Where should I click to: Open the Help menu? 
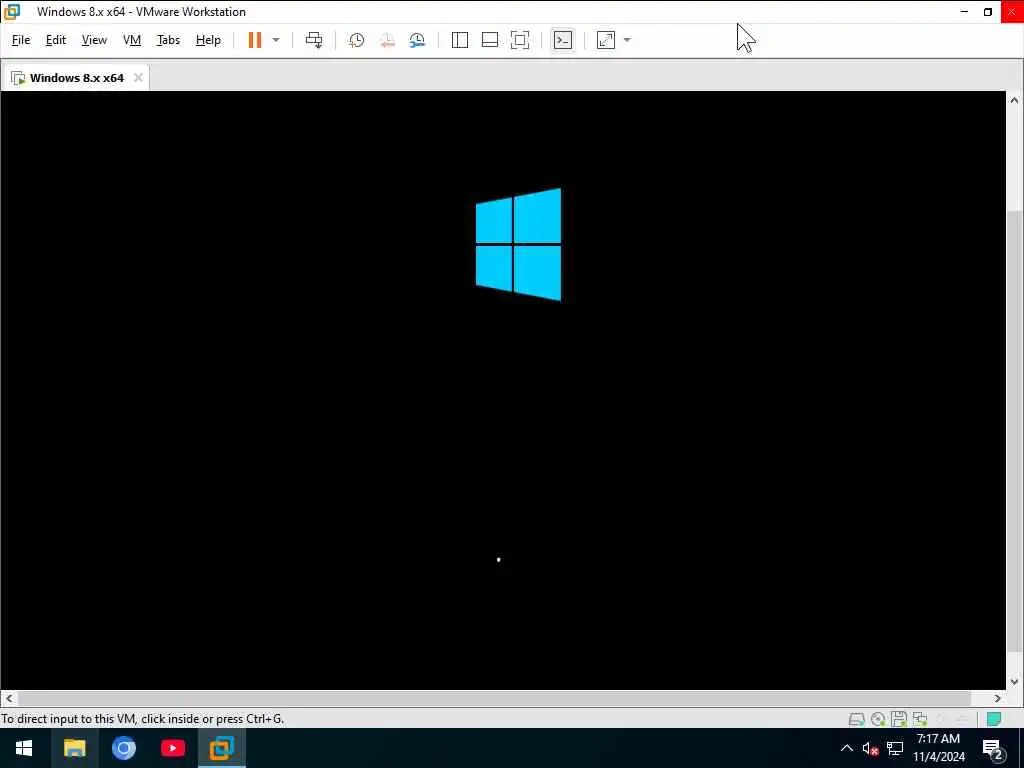208,40
